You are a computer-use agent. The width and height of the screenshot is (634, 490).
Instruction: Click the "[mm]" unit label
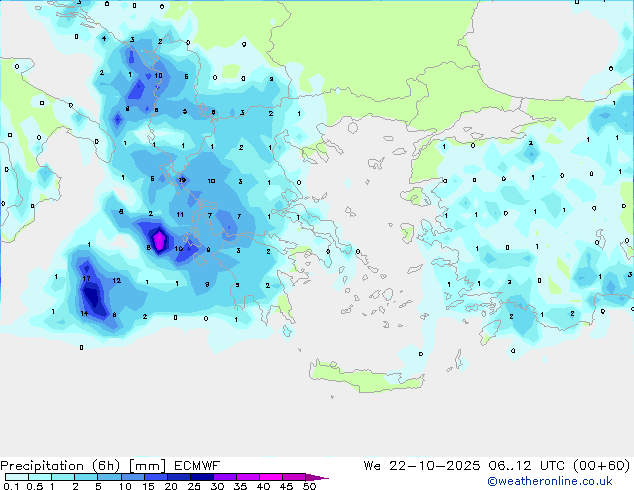(x=147, y=466)
